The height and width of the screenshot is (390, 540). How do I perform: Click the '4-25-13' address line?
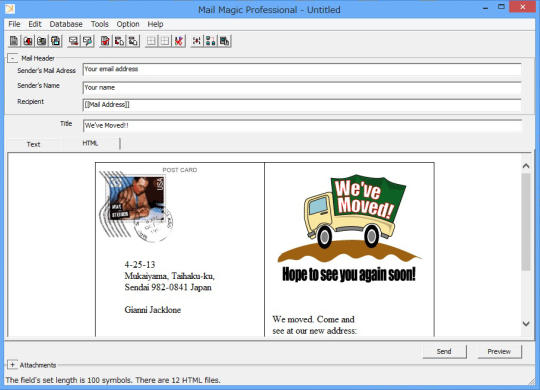[x=140, y=265]
